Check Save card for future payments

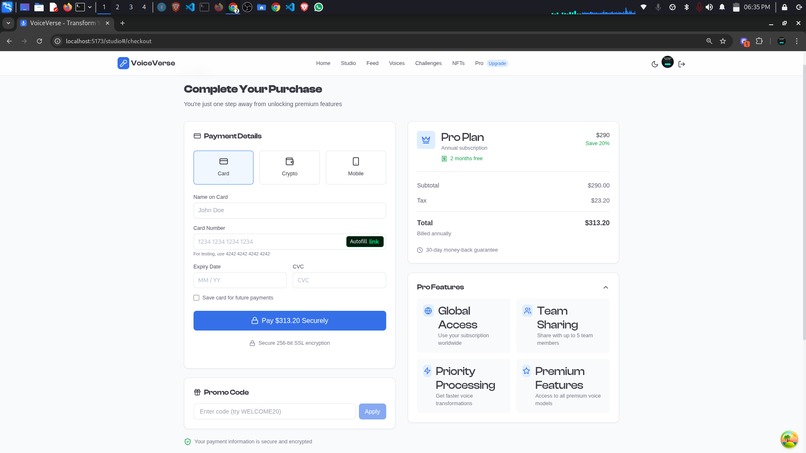(196, 298)
